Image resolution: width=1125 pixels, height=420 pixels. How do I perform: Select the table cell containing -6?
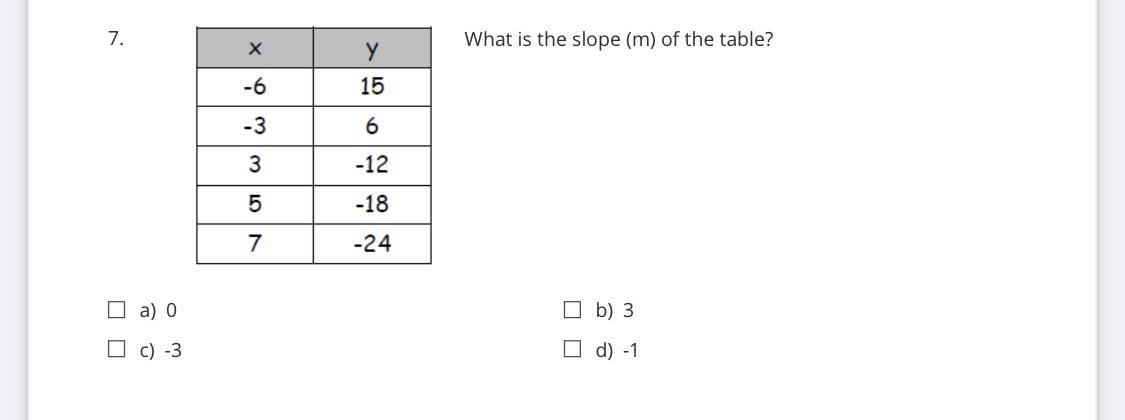tap(255, 87)
